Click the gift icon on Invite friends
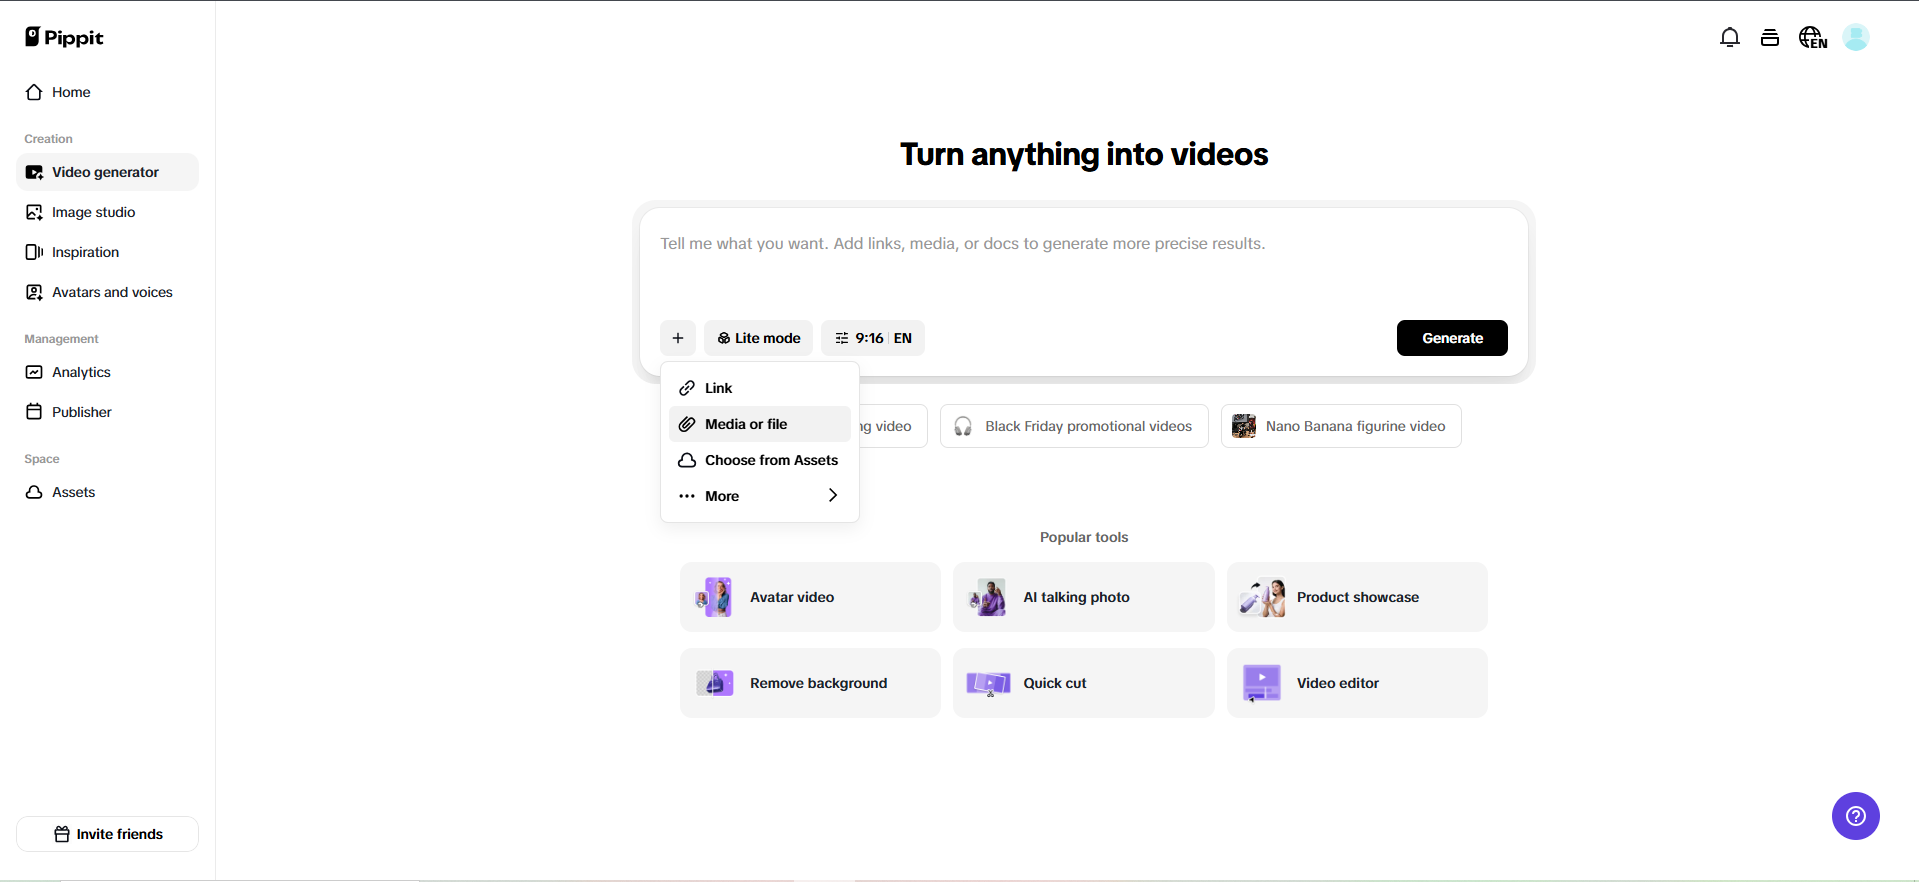Screen dimensions: 1919x882 (x=62, y=834)
